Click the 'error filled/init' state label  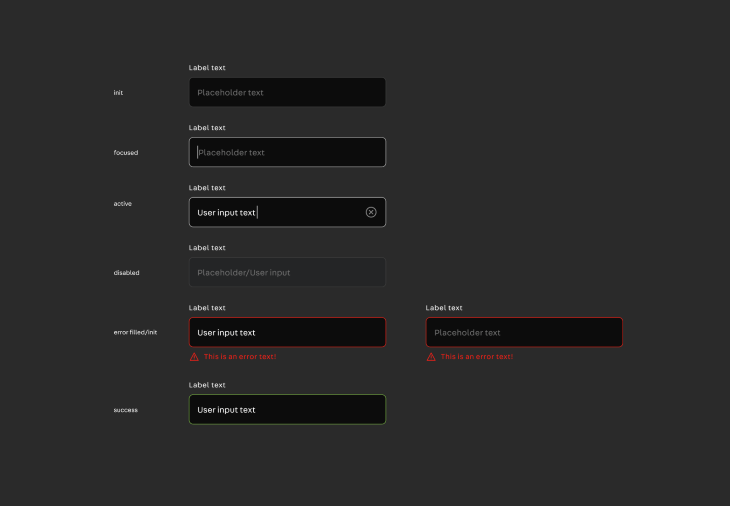point(135,332)
